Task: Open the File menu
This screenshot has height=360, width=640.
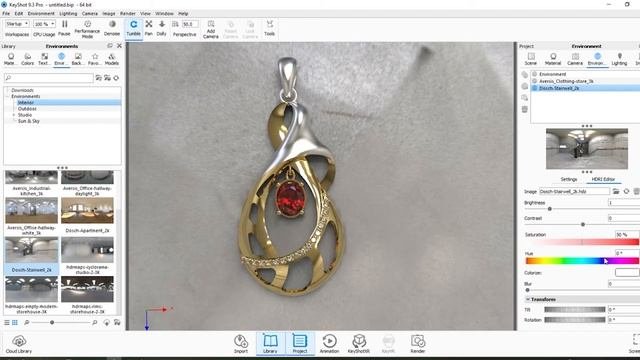Action: point(6,13)
